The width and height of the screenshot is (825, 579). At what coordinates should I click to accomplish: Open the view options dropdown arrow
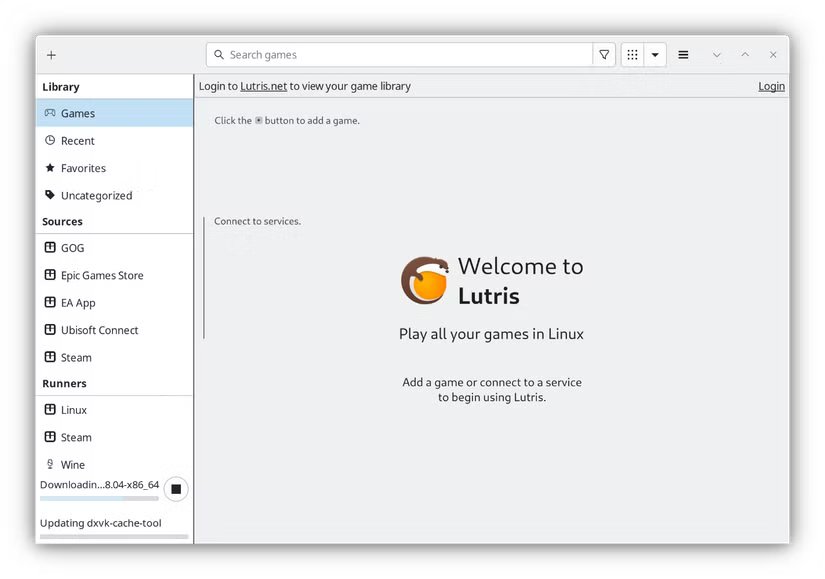[655, 55]
